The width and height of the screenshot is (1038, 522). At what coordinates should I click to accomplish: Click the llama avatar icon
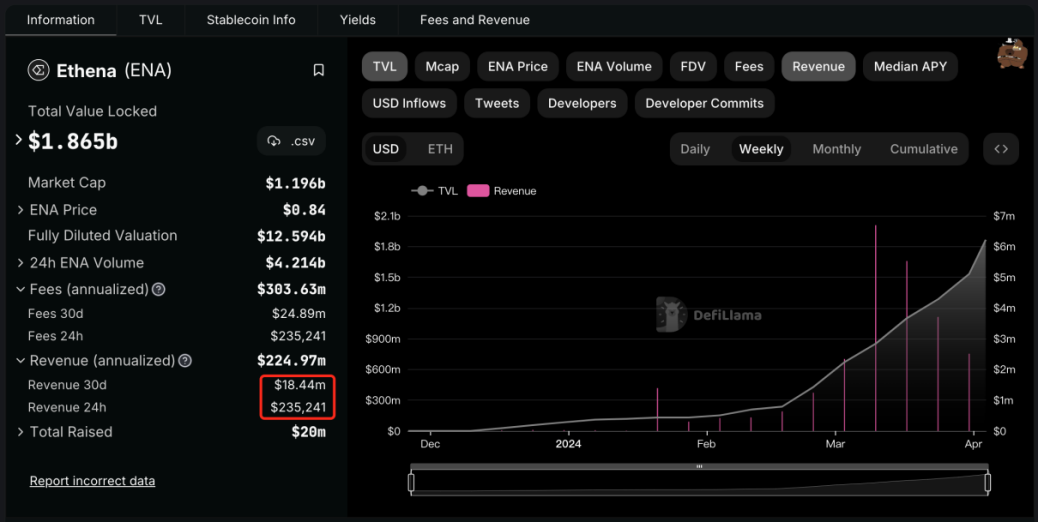tap(1011, 54)
